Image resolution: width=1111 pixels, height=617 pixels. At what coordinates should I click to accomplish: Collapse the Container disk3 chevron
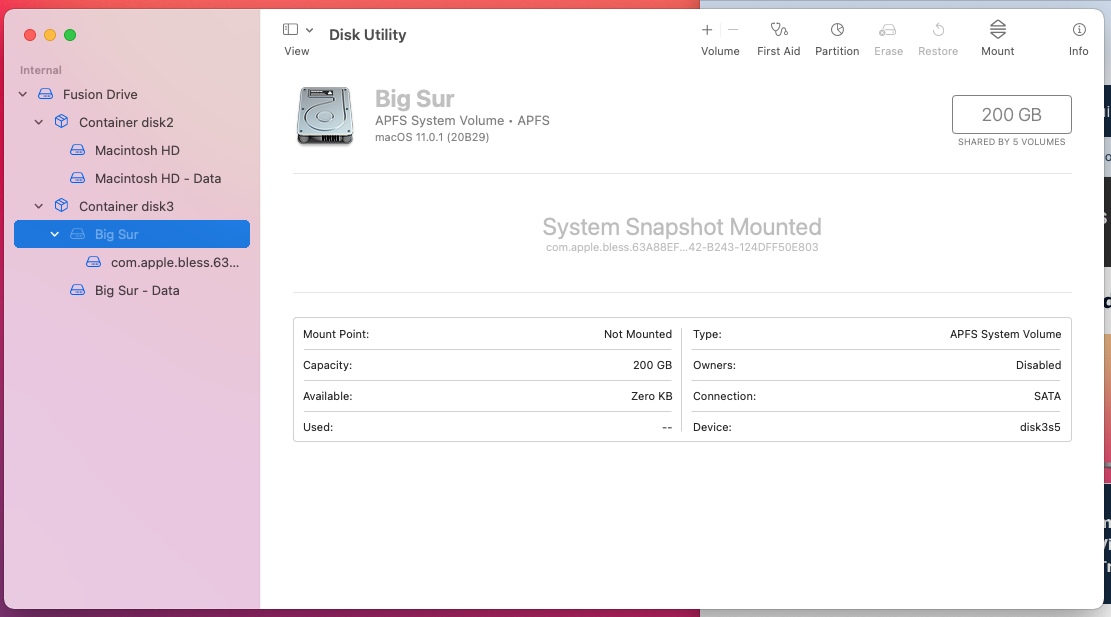pyautogui.click(x=39, y=206)
